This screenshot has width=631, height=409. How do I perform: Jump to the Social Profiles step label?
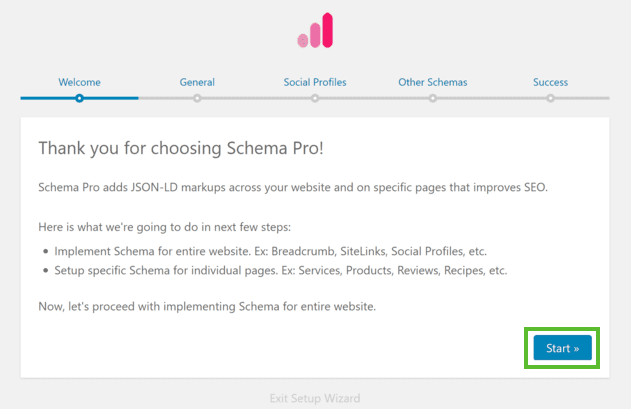[x=315, y=82]
